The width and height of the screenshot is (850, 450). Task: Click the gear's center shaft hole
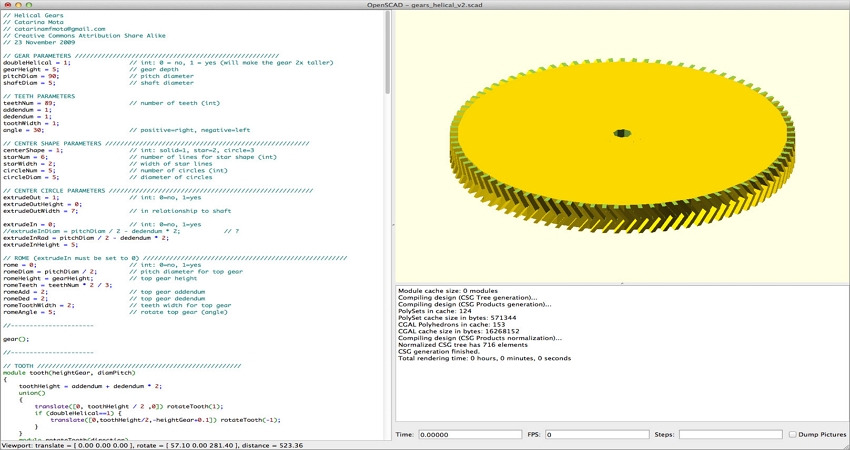pyautogui.click(x=622, y=133)
